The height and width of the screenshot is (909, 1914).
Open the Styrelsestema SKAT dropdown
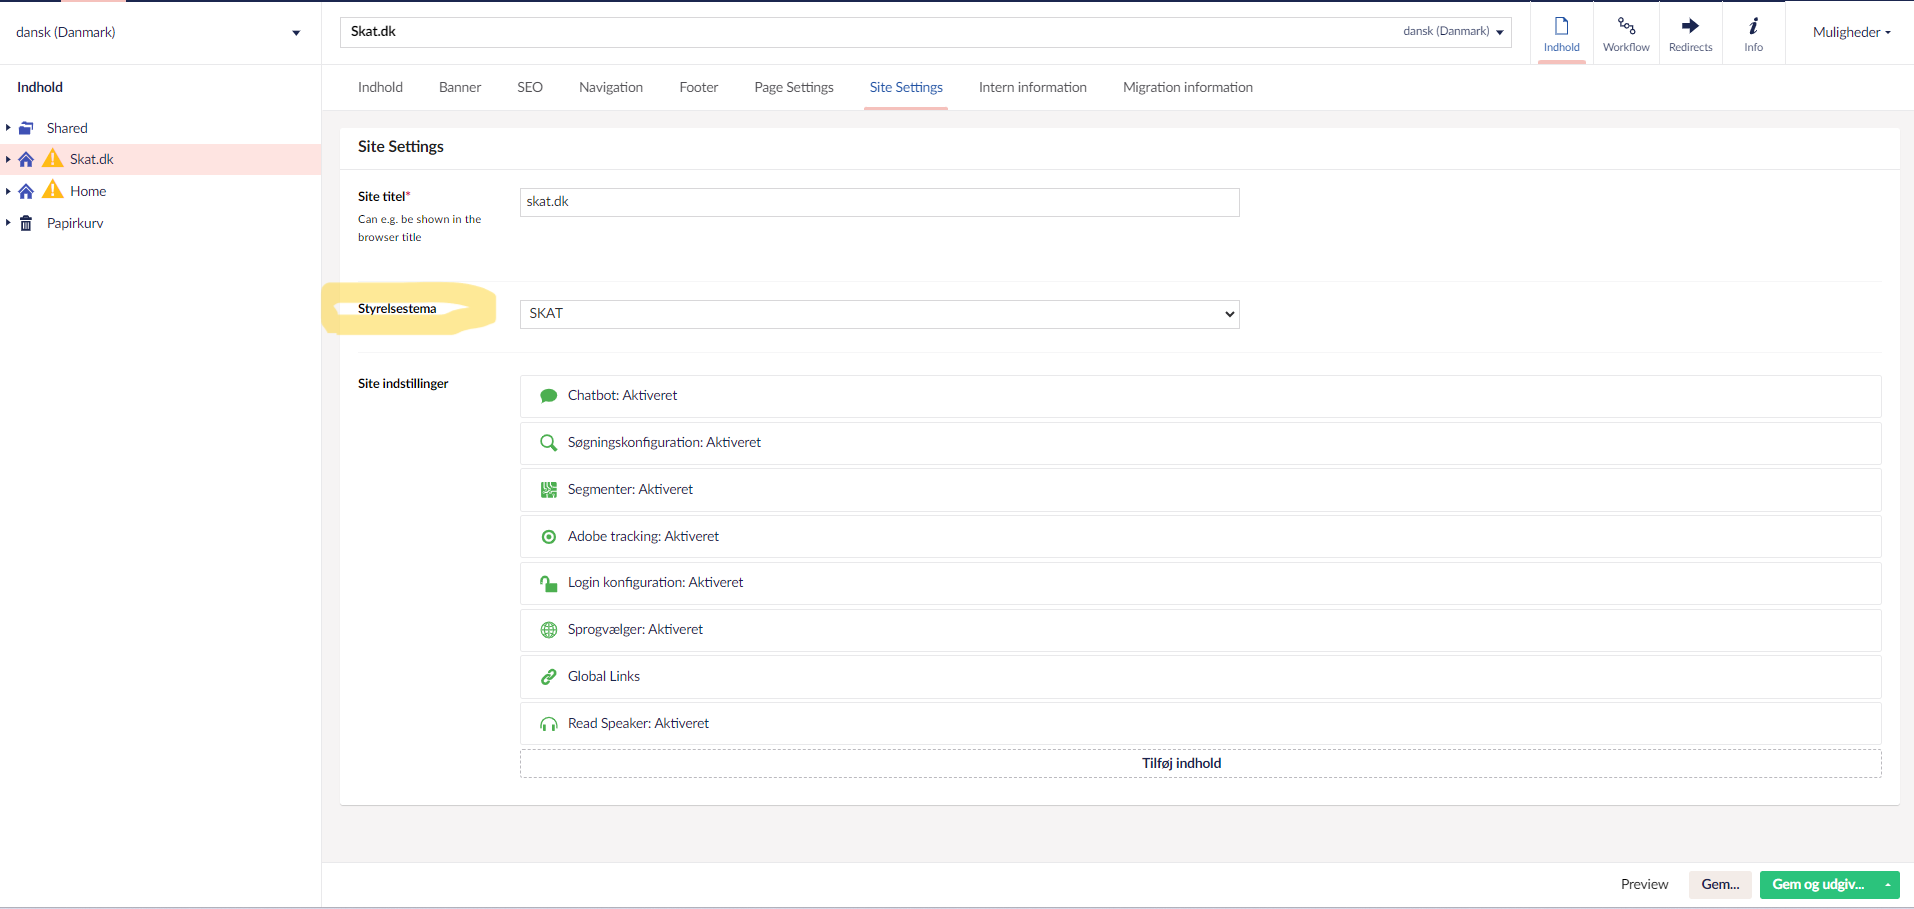click(x=879, y=314)
